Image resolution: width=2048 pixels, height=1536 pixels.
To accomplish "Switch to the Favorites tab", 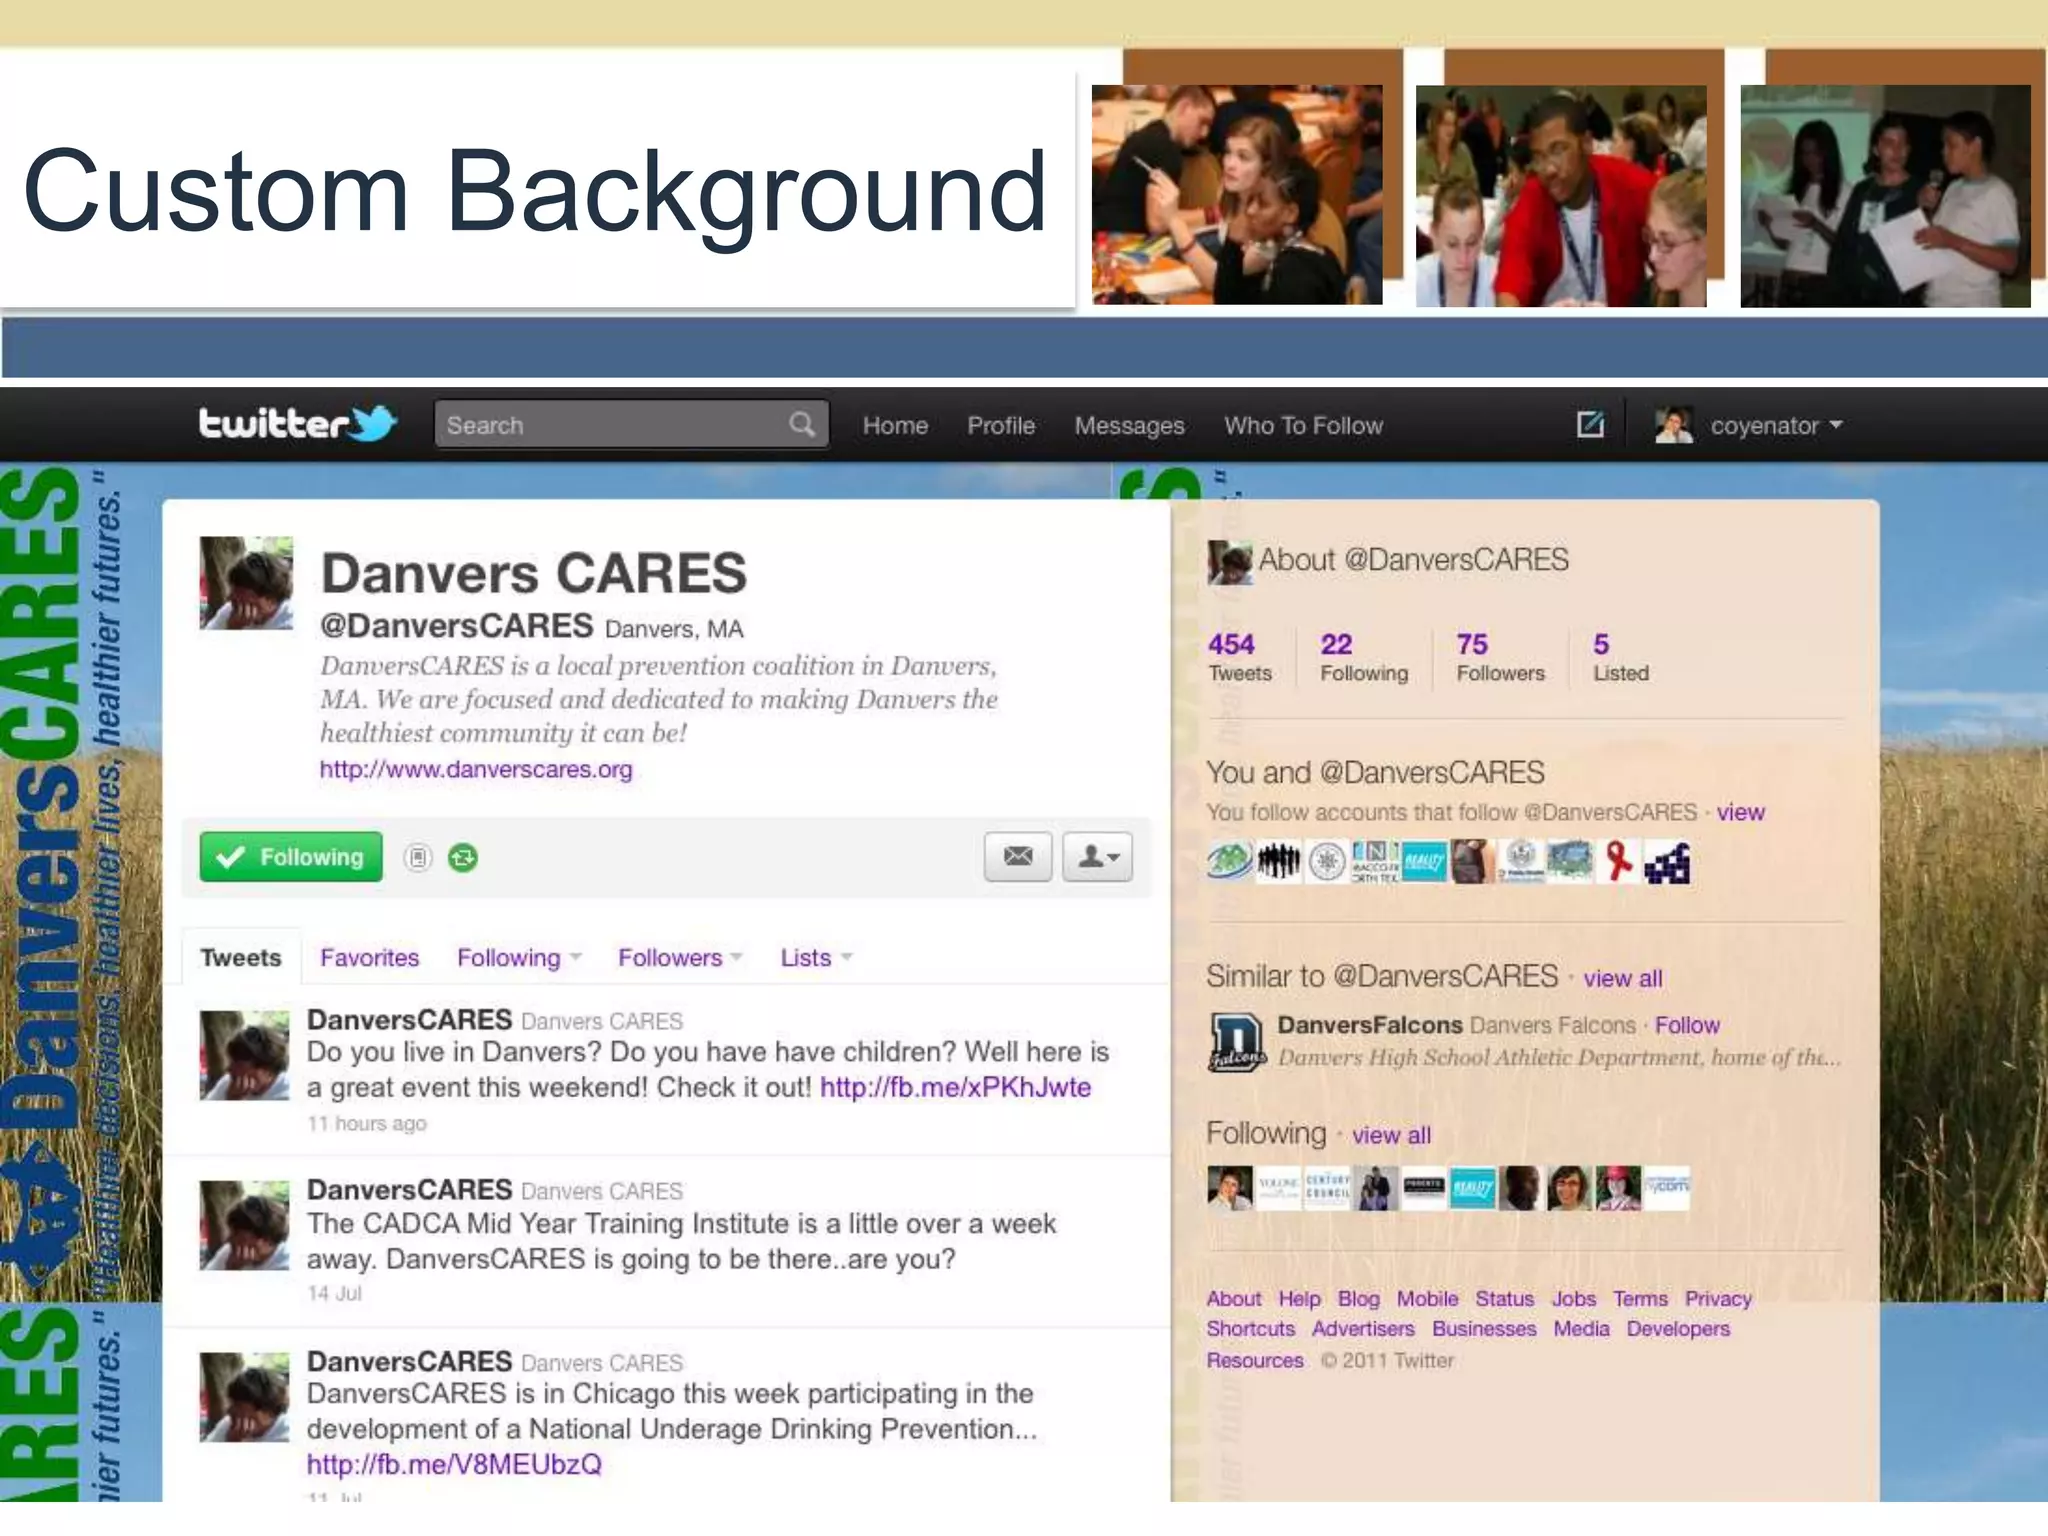I will coord(369,958).
